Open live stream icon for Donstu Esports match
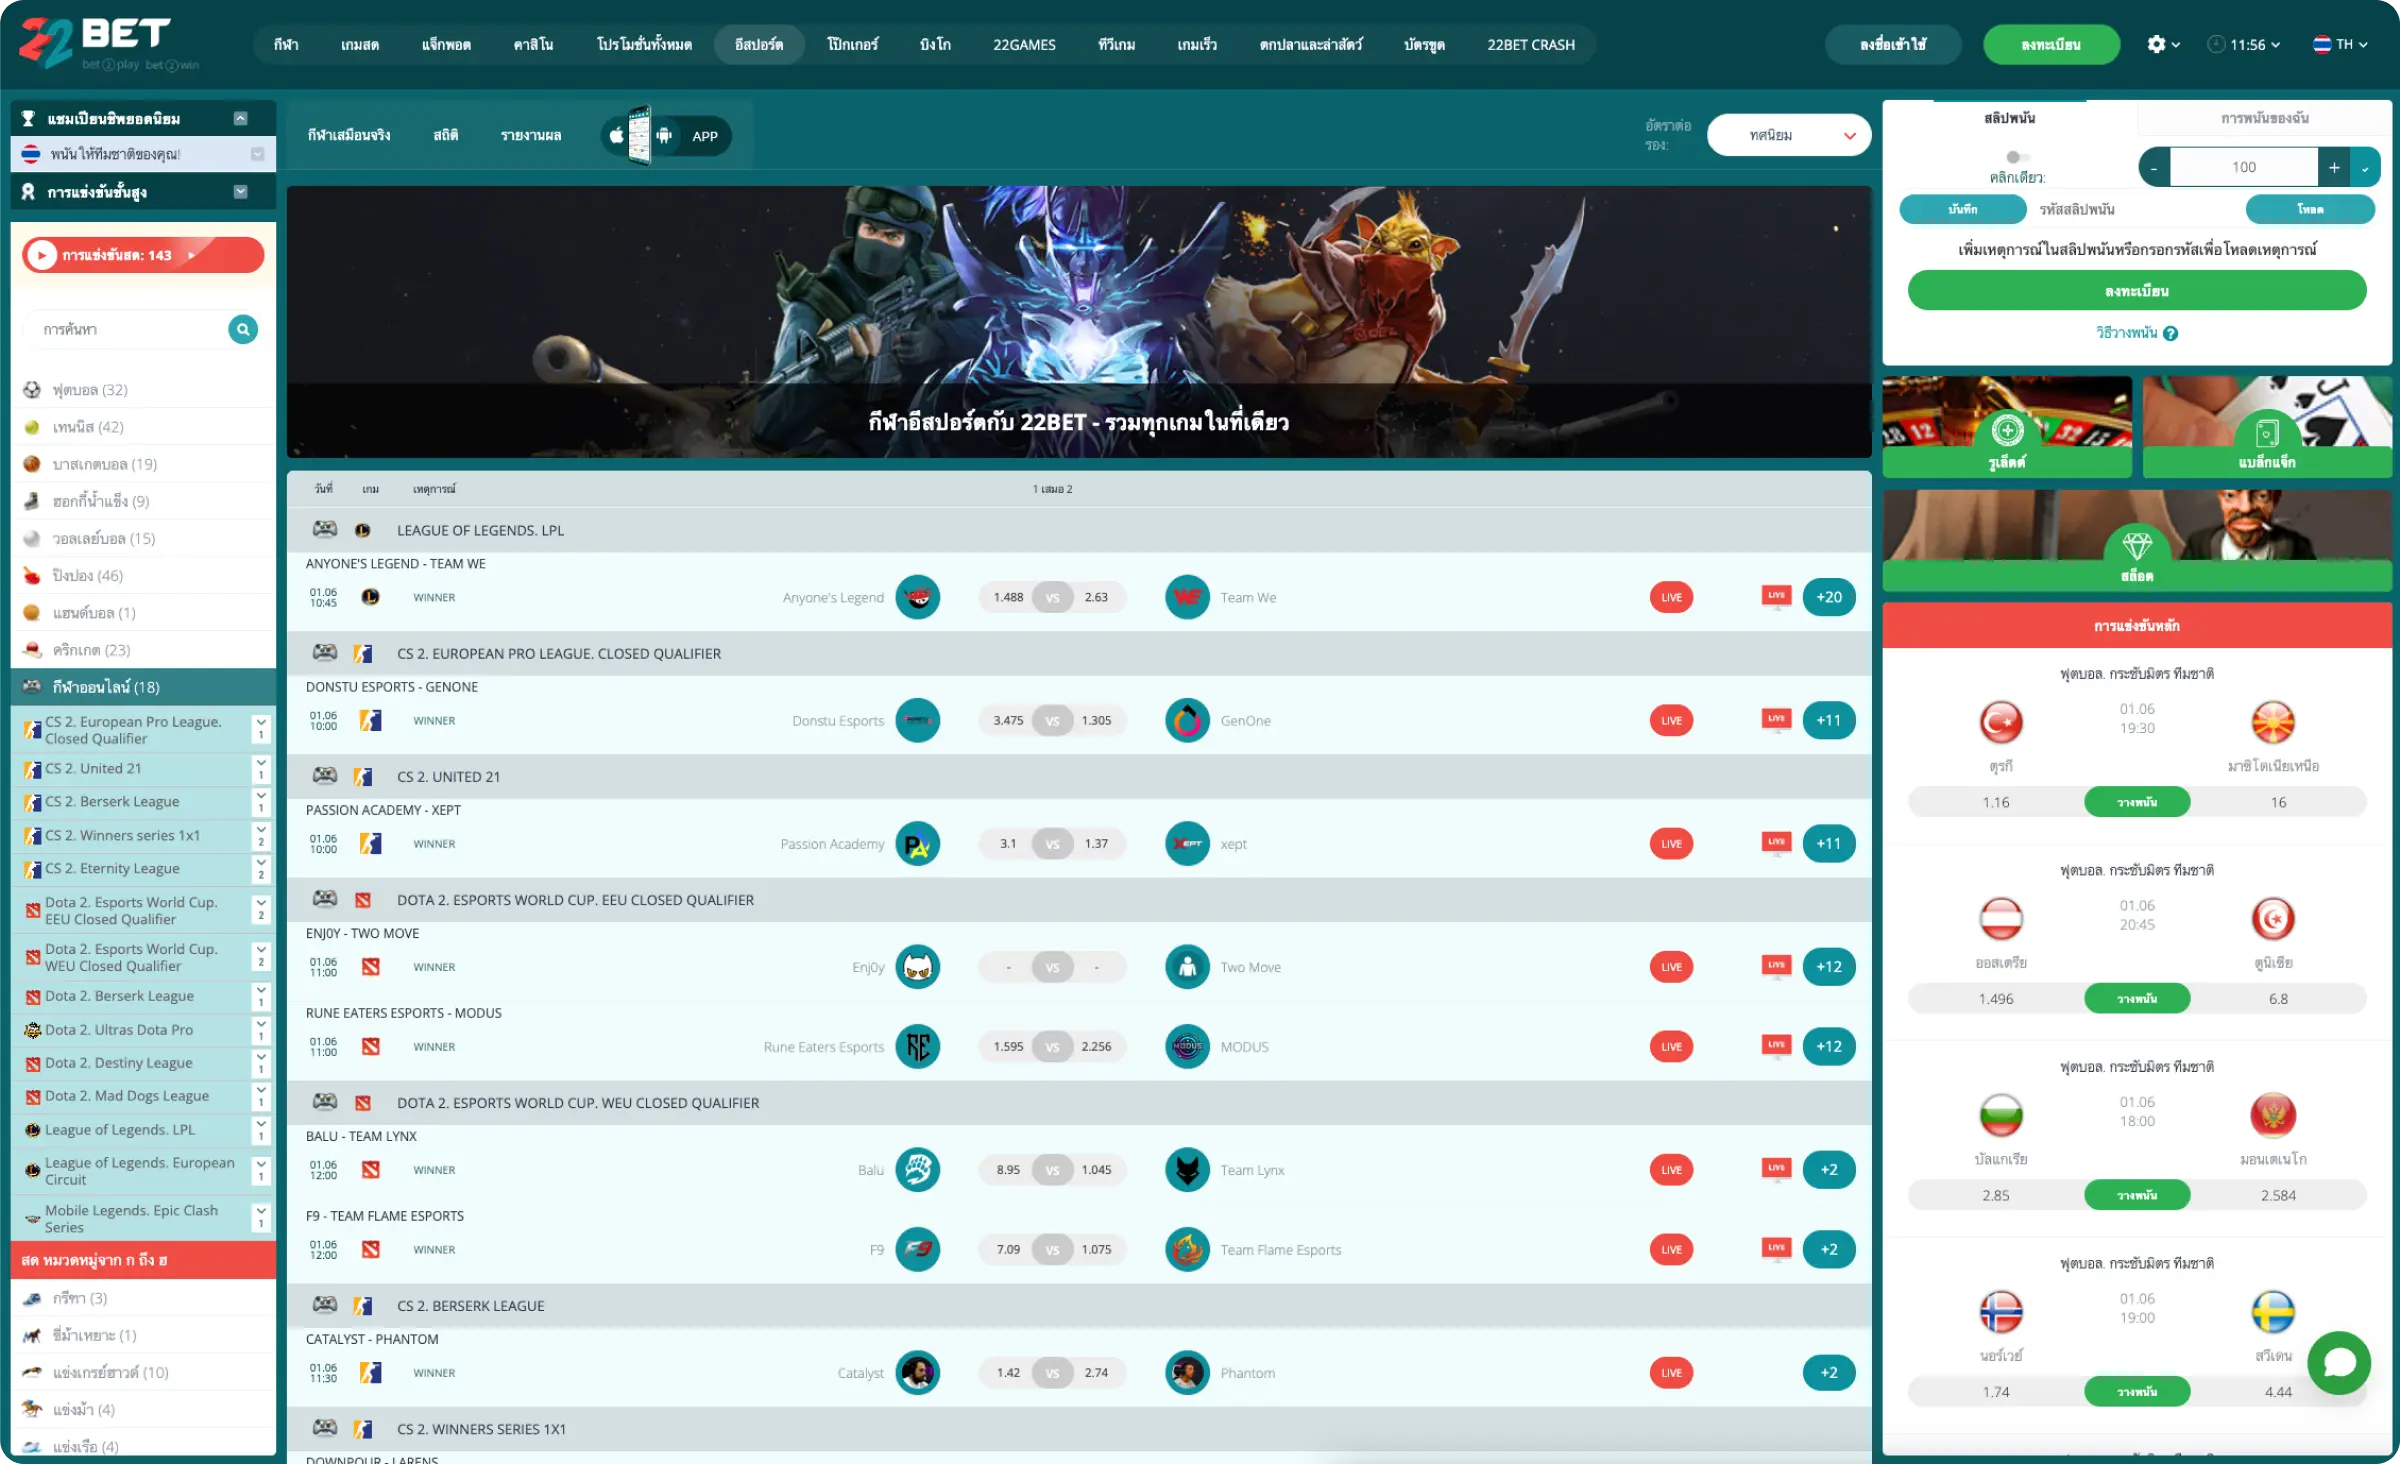 pos(1776,720)
